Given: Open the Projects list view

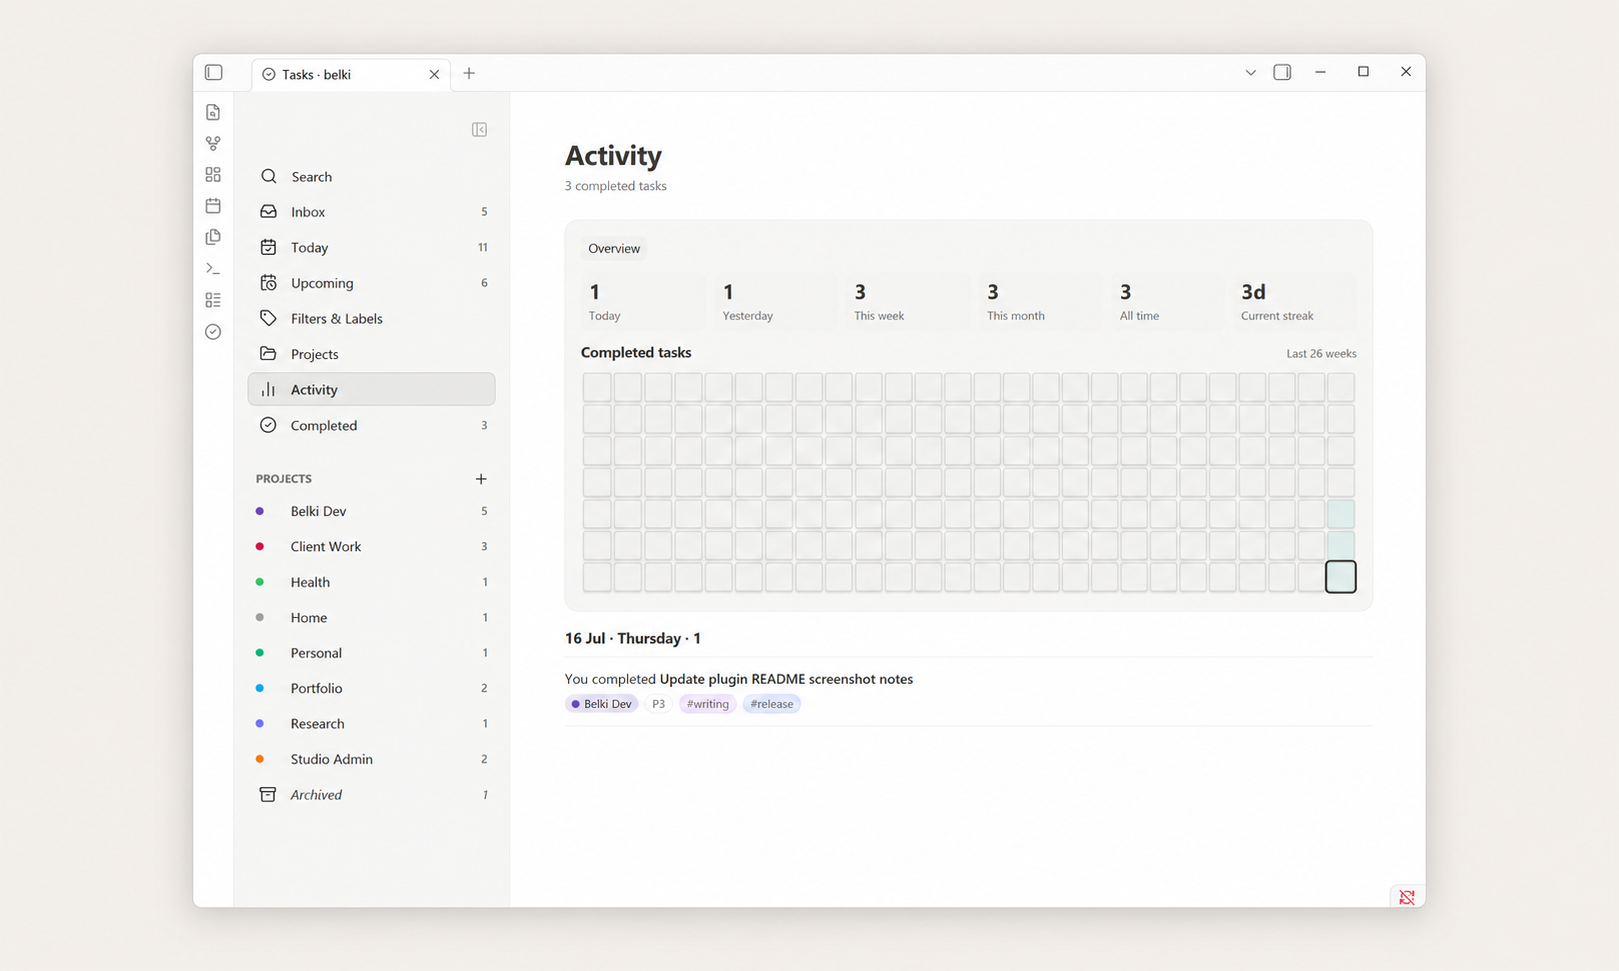Looking at the screenshot, I should click(371, 354).
